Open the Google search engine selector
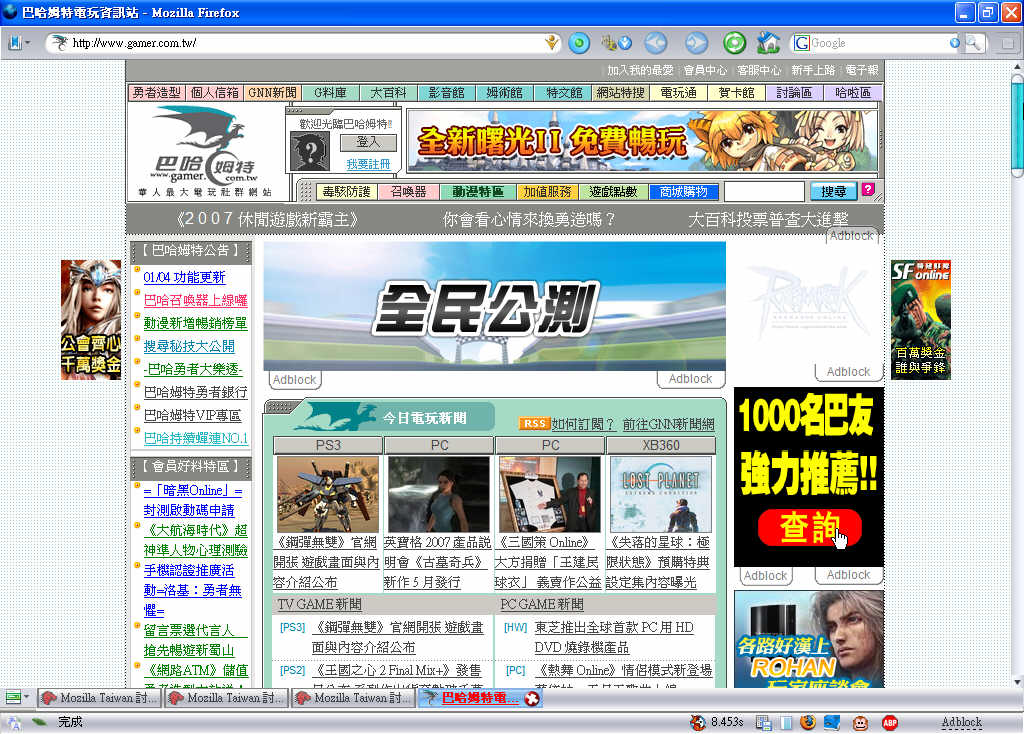This screenshot has height=734, width=1024. pos(801,43)
